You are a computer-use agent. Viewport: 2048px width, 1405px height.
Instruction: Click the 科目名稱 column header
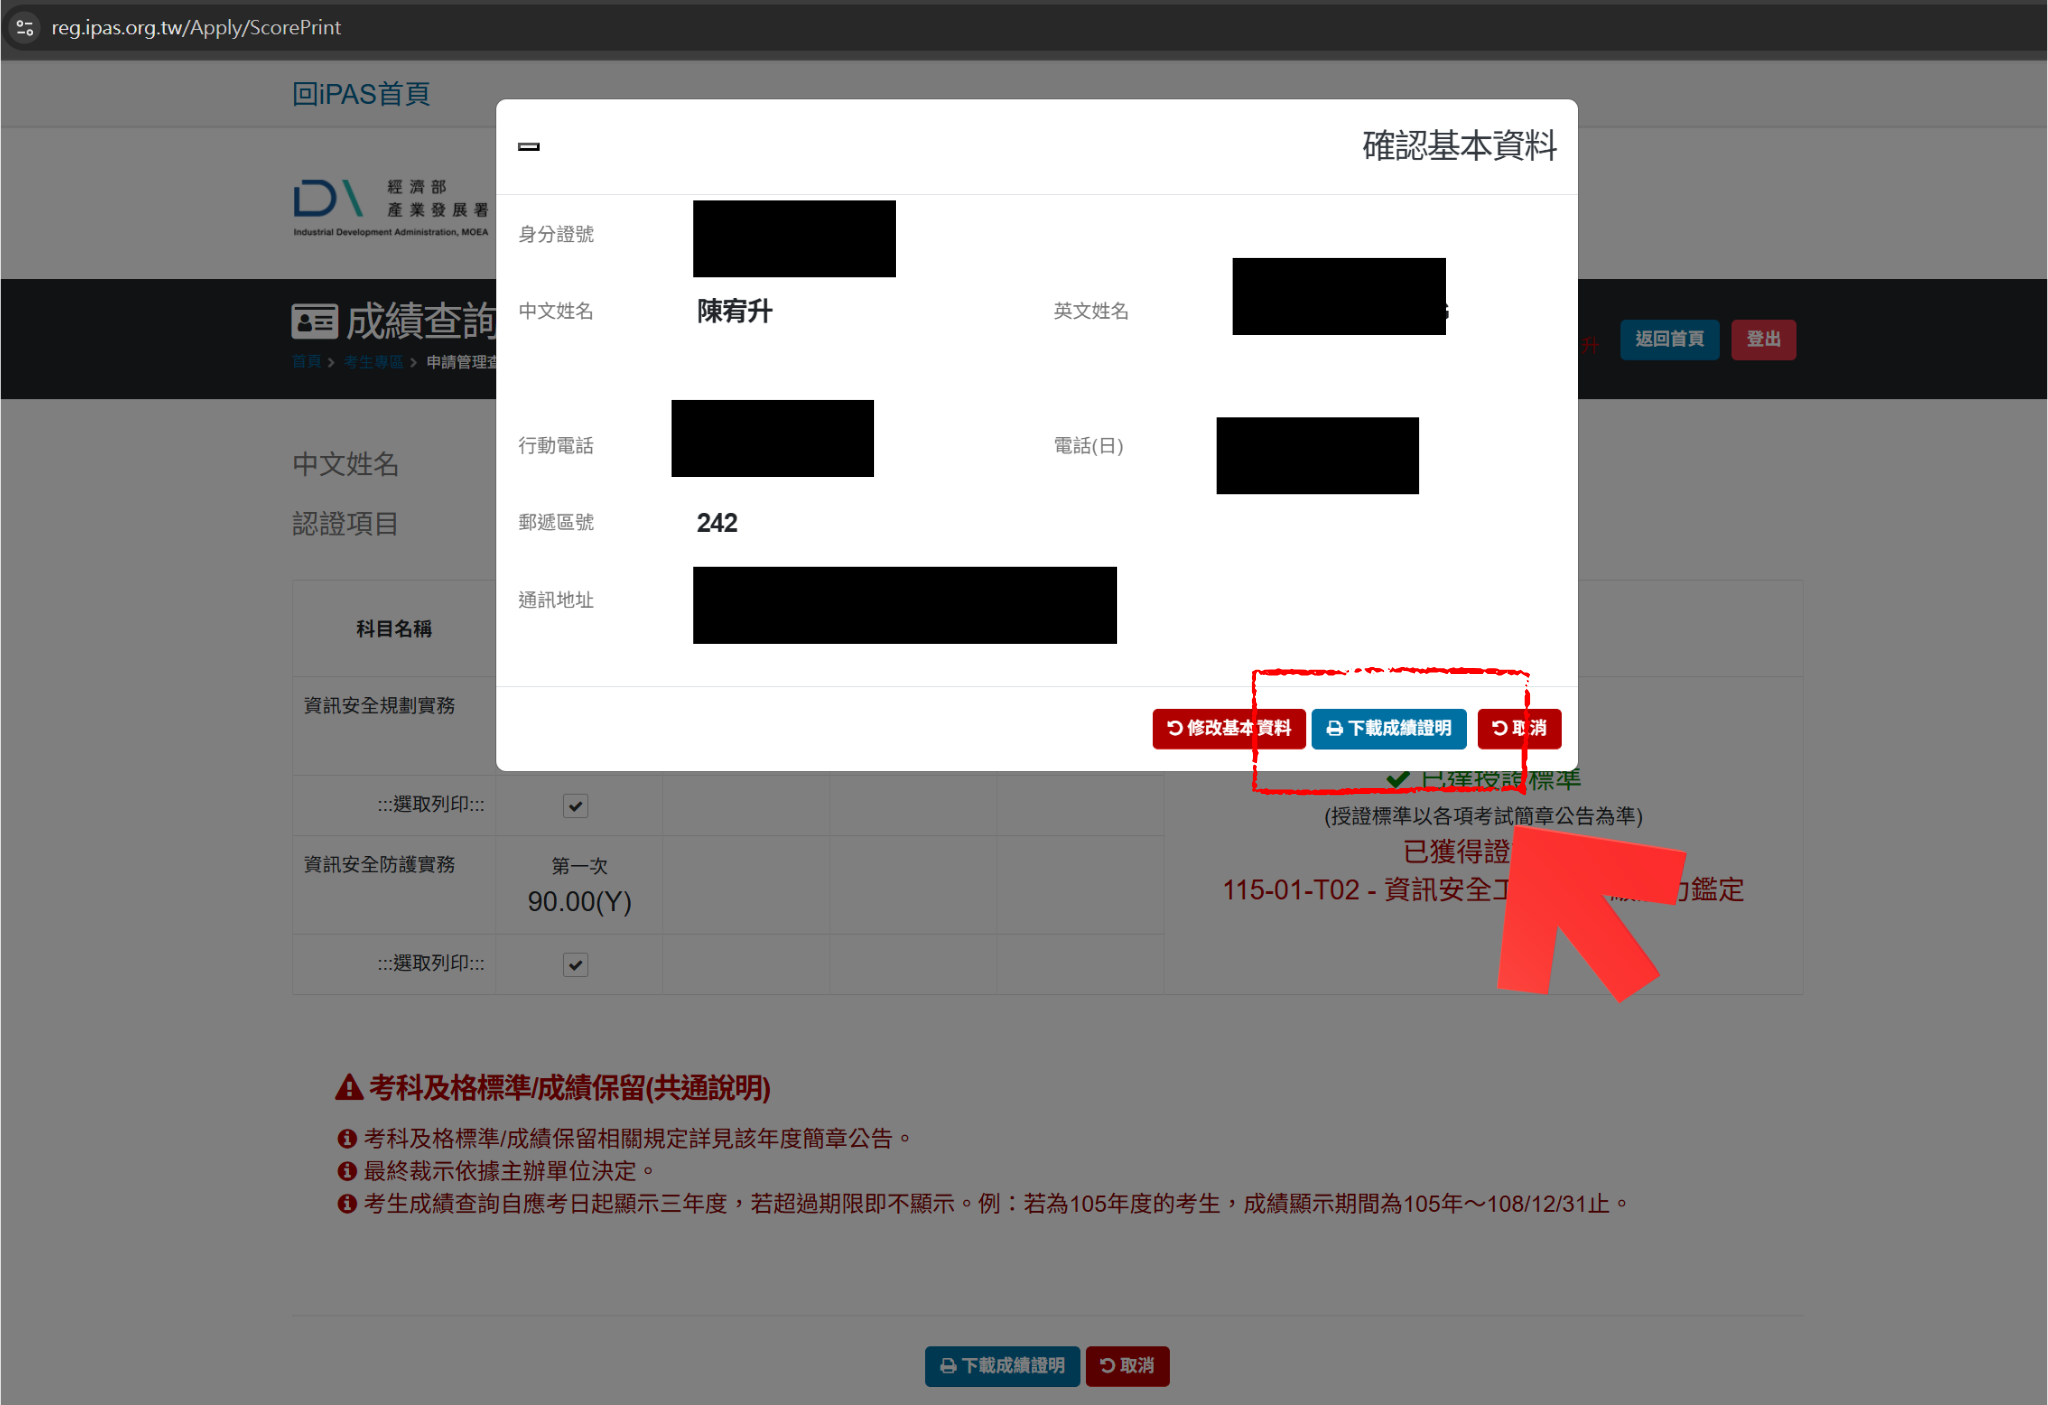(394, 629)
